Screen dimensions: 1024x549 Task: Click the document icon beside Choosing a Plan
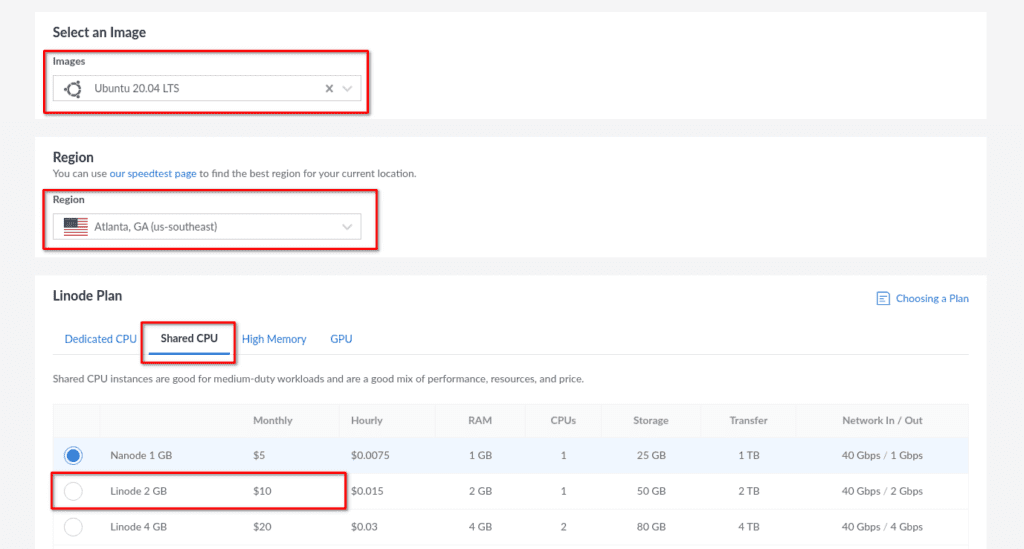[x=883, y=298]
